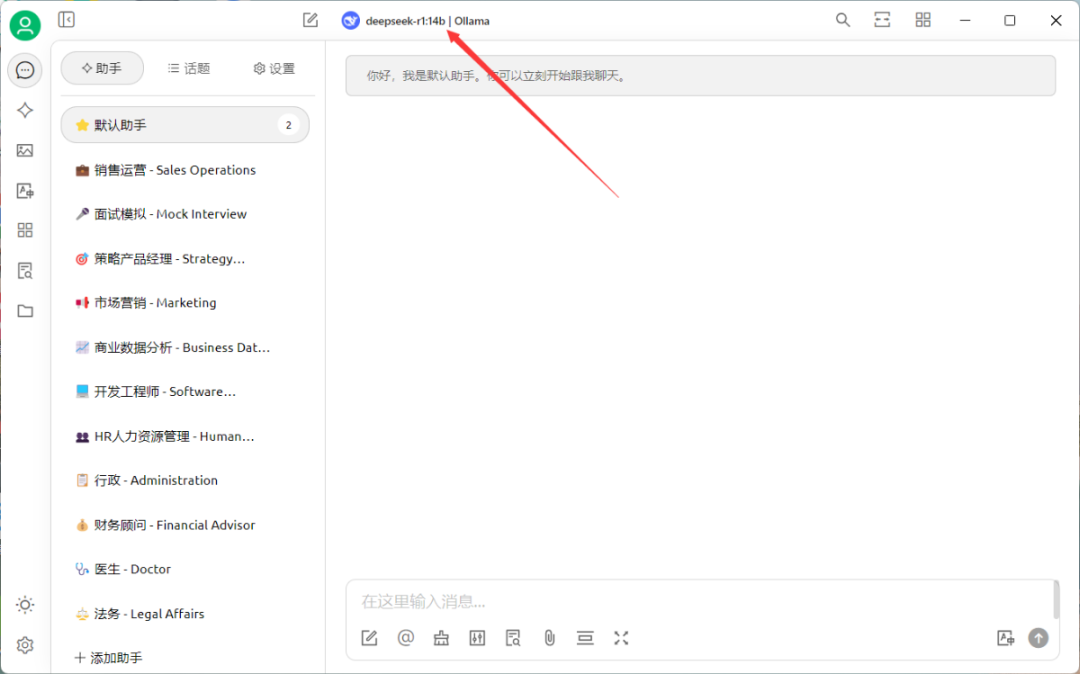Select 策略产品经理 - Strategy assistant
Viewport: 1080px width, 674px height.
185,259
